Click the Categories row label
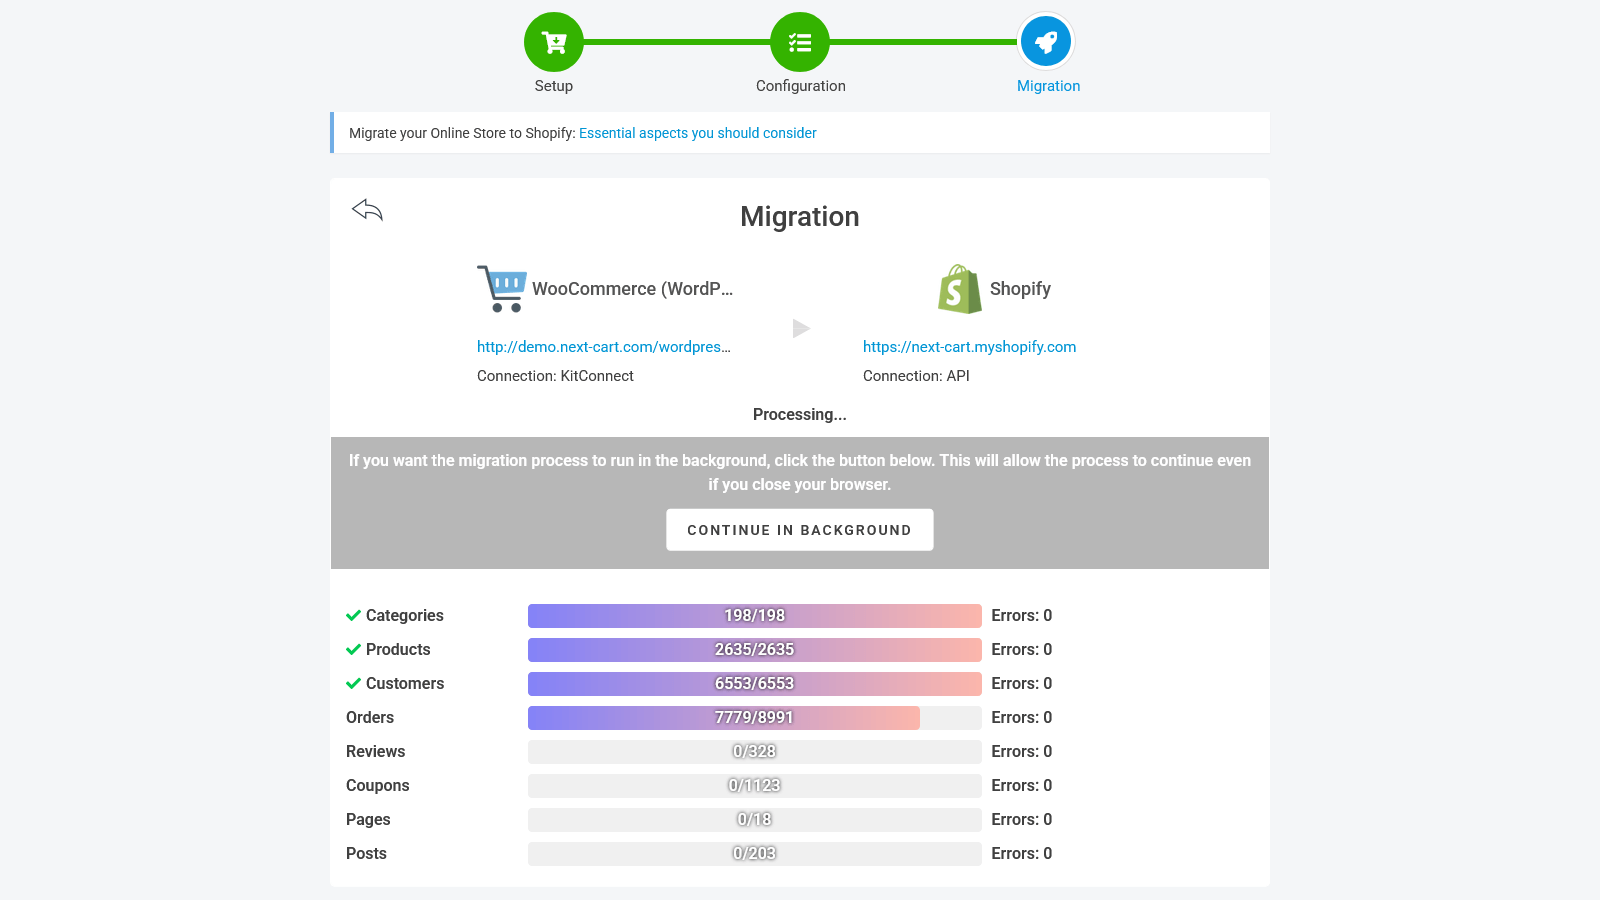The image size is (1600, 900). click(x=405, y=616)
